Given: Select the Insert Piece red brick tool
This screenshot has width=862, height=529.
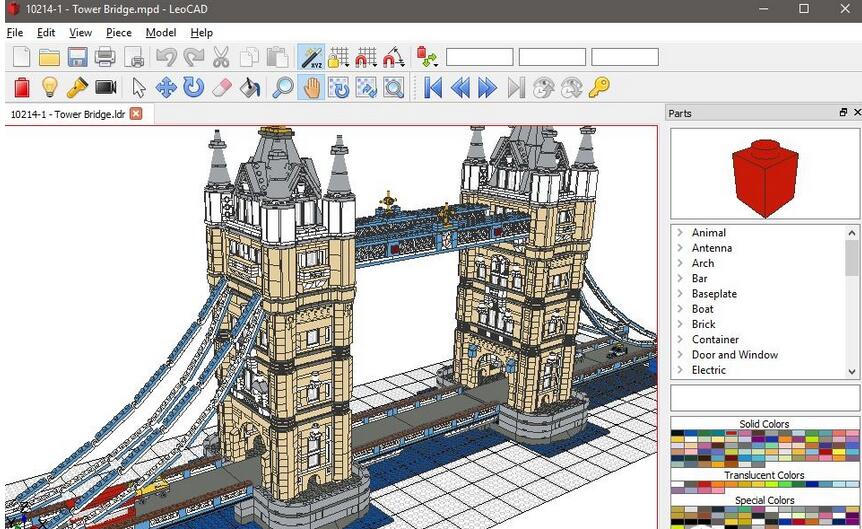Looking at the screenshot, I should (x=22, y=88).
